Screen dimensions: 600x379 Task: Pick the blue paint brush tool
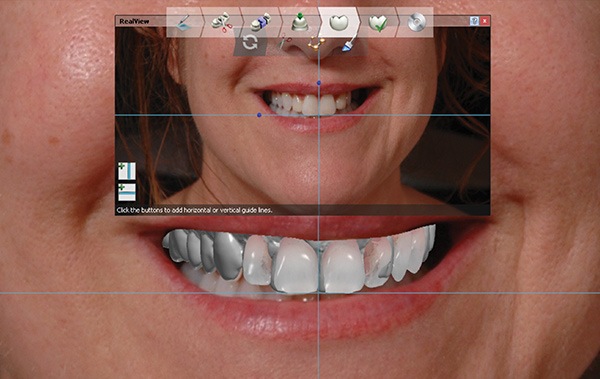tap(349, 43)
